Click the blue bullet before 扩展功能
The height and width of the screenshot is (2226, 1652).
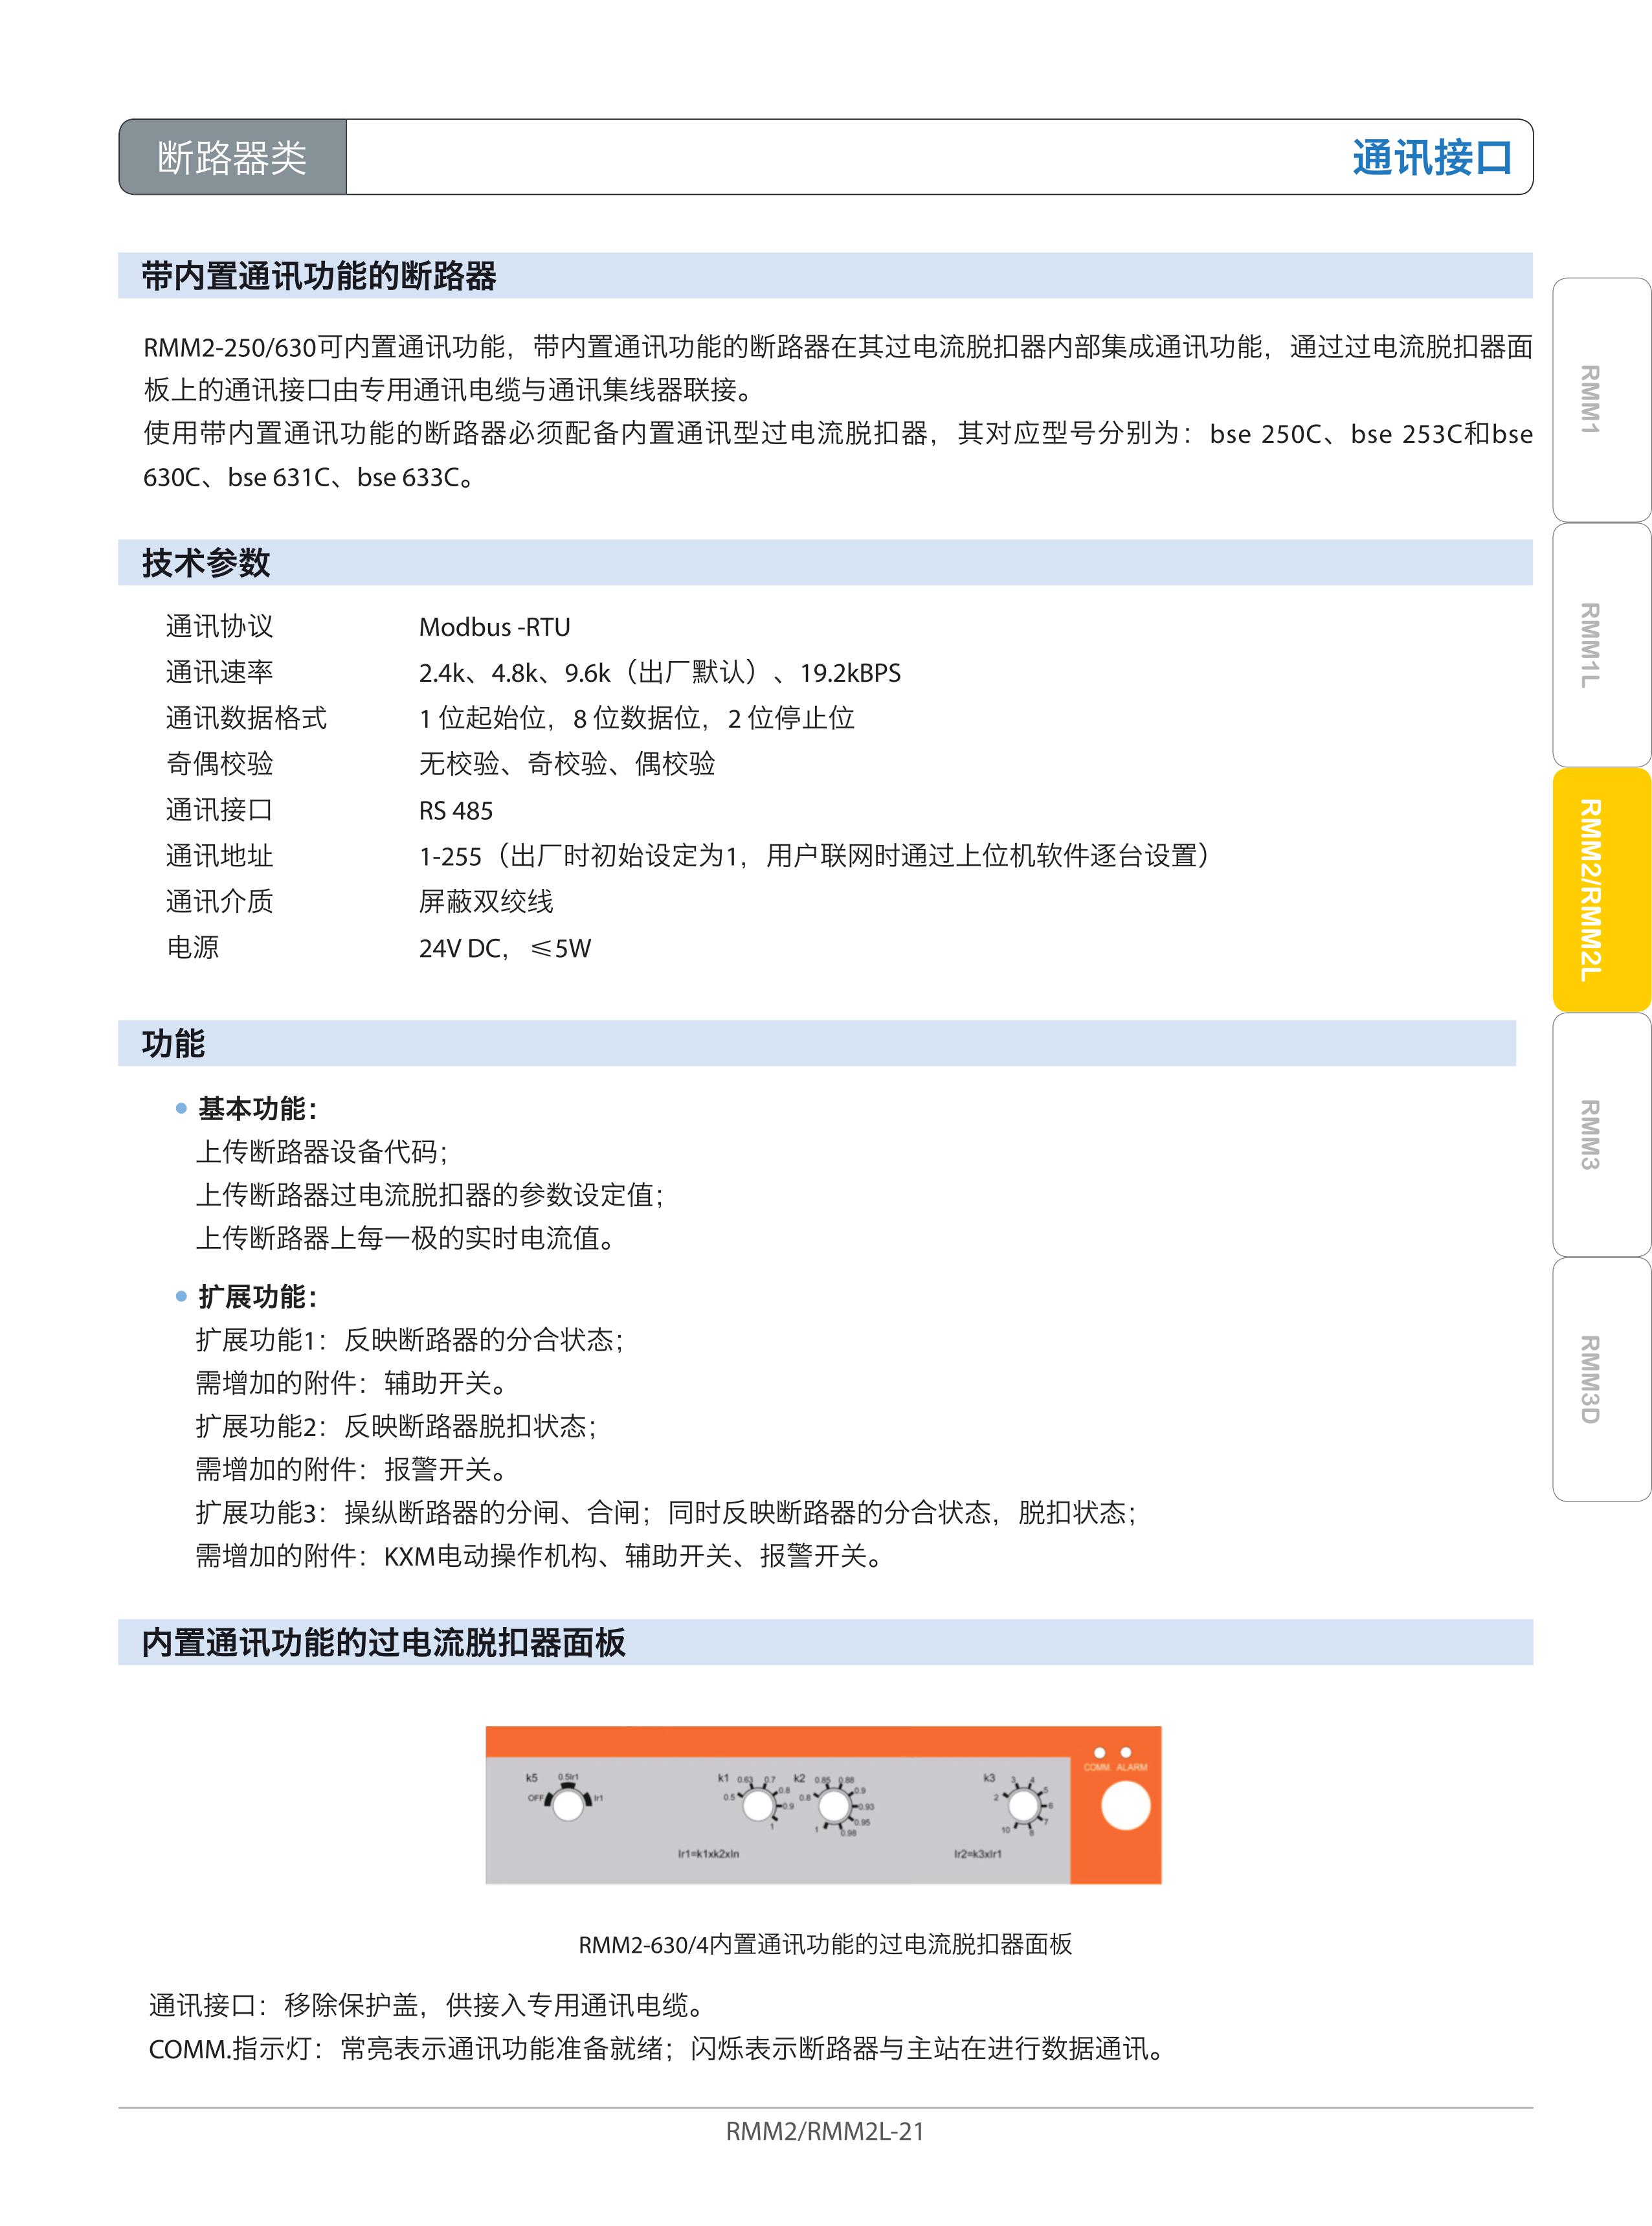(181, 1296)
